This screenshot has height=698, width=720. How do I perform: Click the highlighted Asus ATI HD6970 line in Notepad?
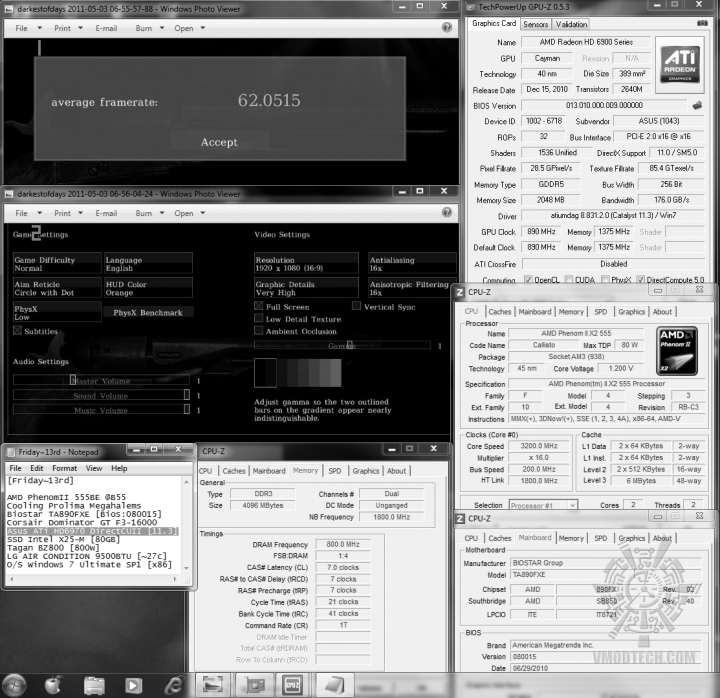[x=93, y=531]
